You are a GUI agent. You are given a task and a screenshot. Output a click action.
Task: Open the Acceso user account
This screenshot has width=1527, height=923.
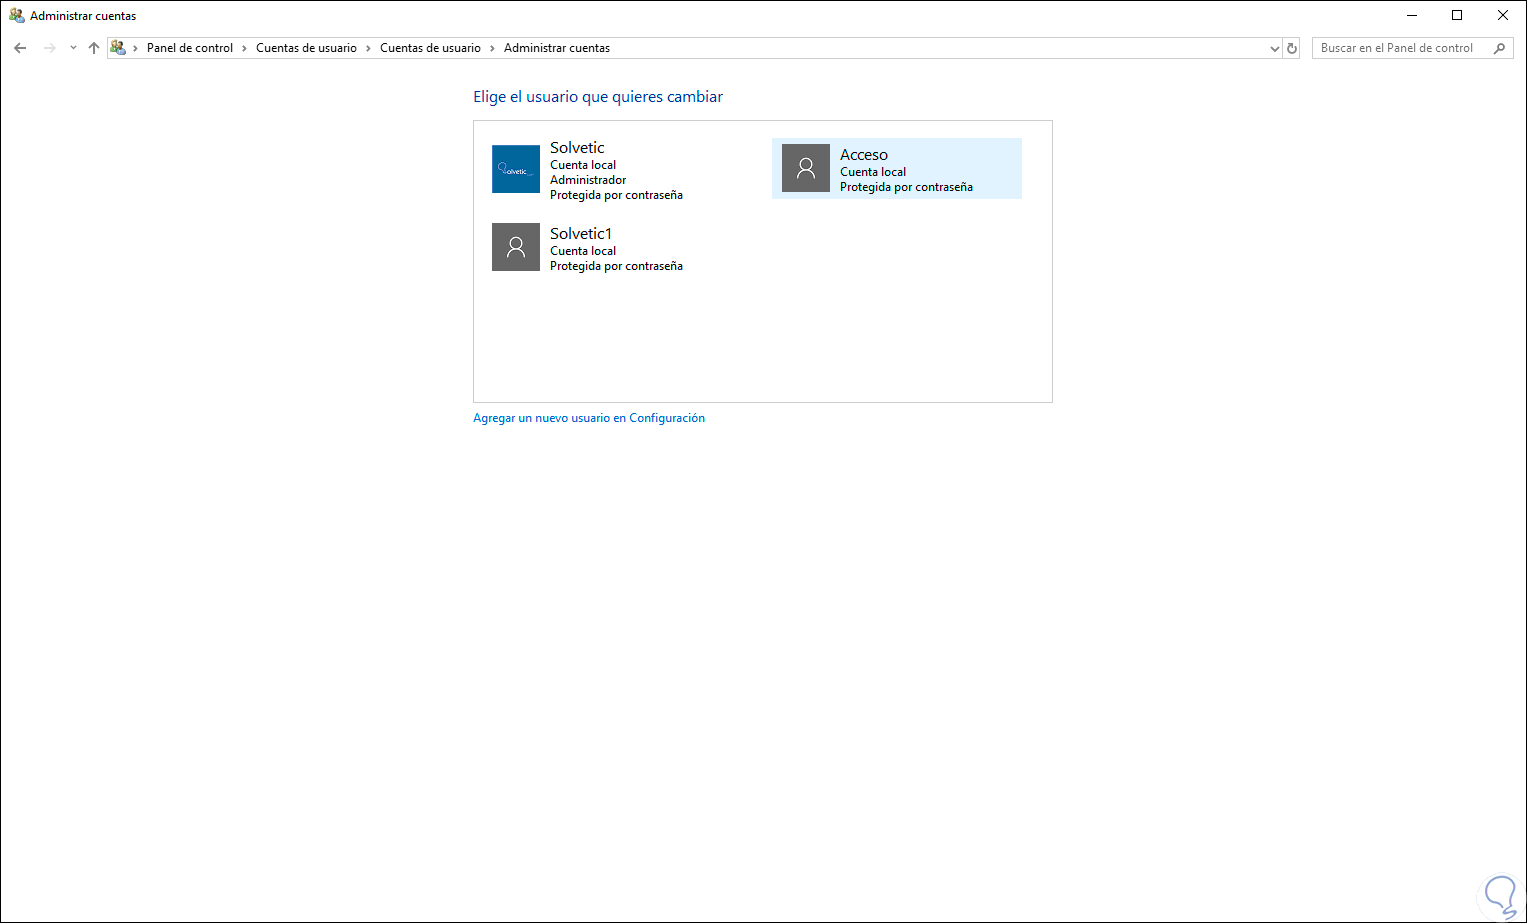point(897,168)
